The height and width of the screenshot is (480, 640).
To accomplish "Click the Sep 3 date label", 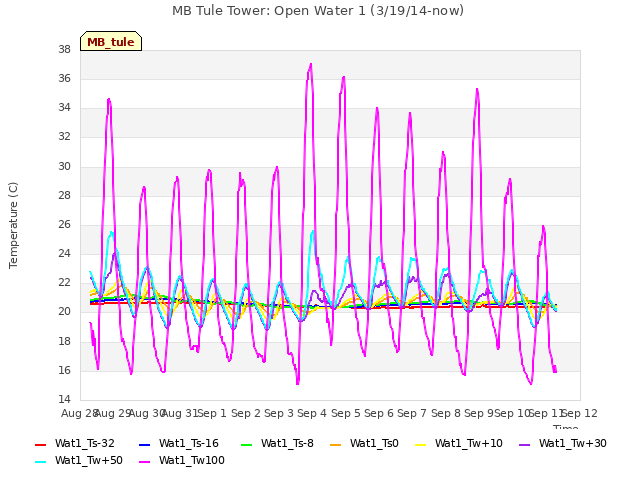I will (279, 414).
